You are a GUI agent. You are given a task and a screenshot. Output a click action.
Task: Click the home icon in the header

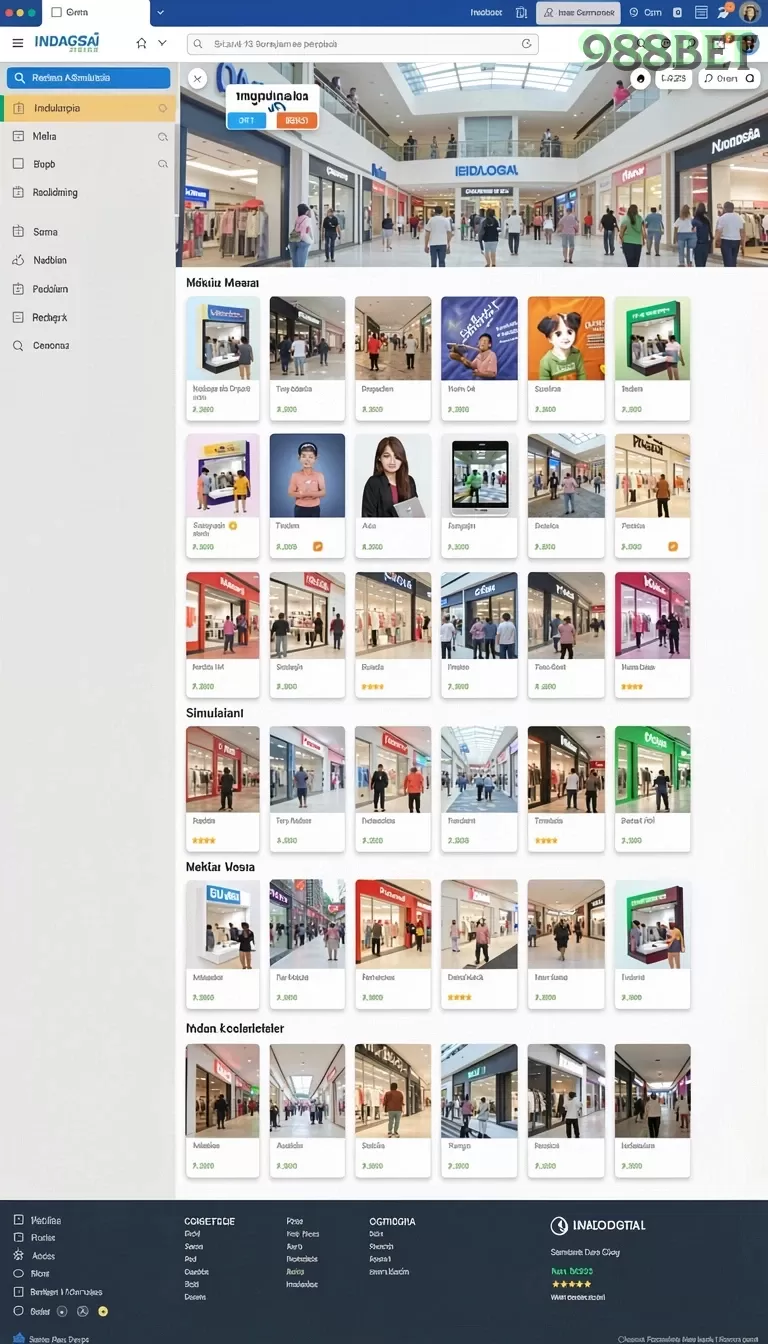[x=141, y=43]
